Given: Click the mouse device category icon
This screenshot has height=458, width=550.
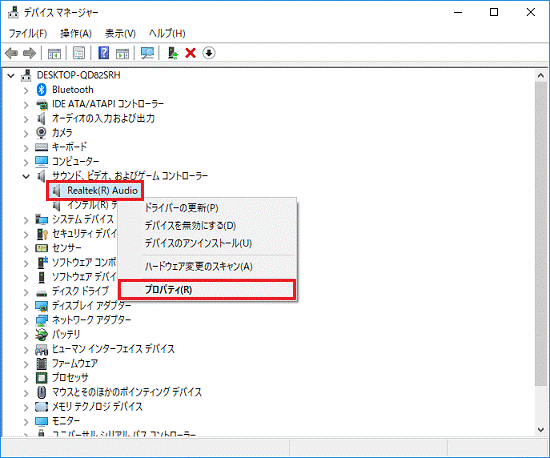Looking at the screenshot, I should coord(41,392).
